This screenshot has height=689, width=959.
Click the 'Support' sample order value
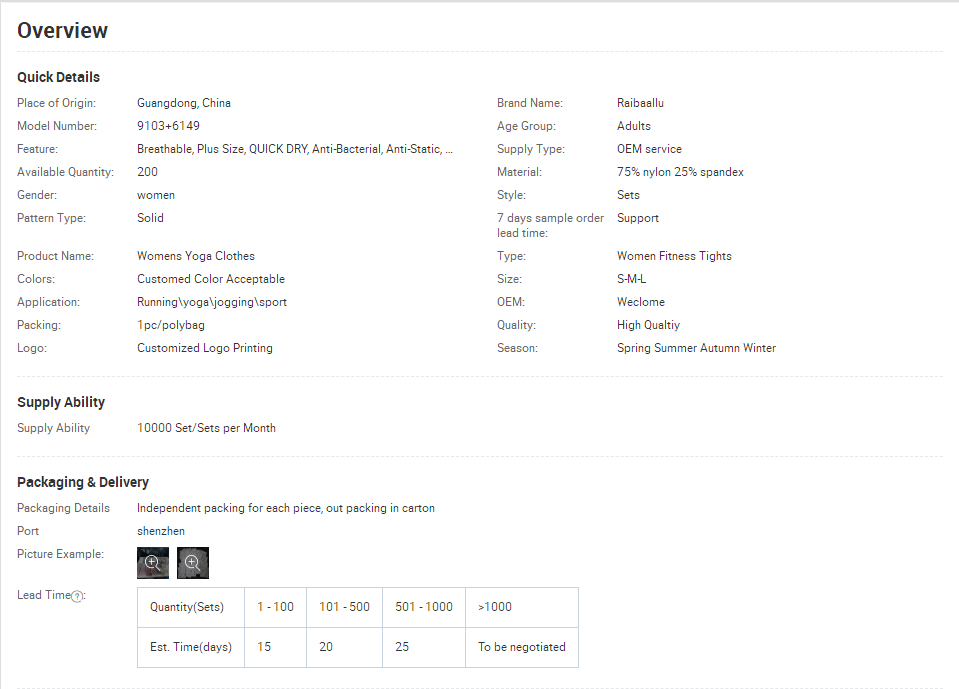pyautogui.click(x=638, y=218)
